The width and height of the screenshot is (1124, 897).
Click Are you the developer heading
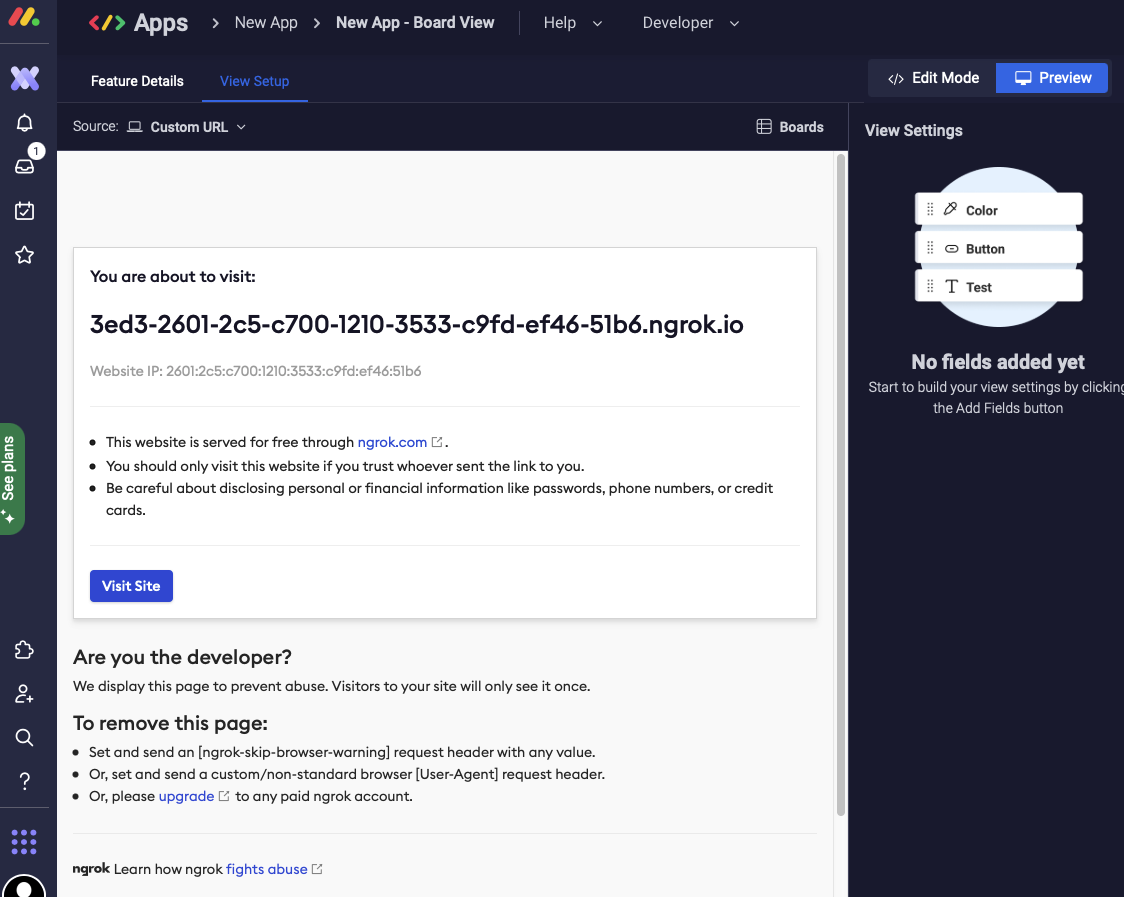click(x=182, y=658)
